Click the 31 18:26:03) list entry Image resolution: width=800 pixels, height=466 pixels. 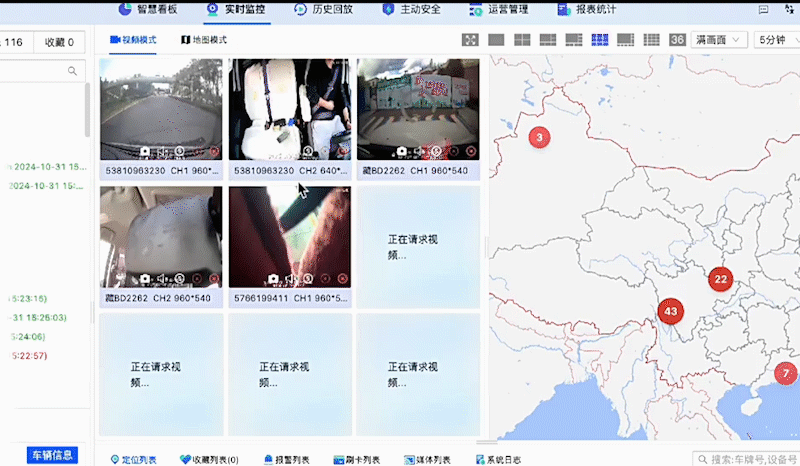tap(39, 317)
